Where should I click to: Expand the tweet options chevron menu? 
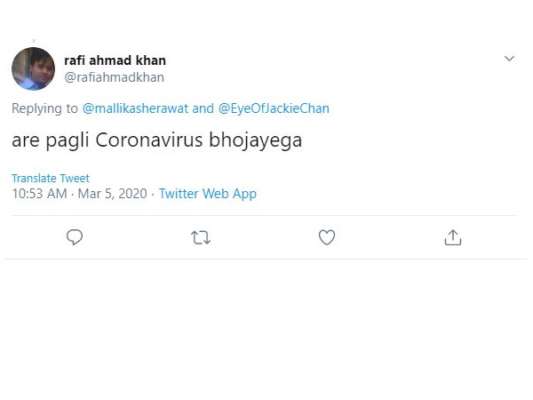[x=509, y=58]
